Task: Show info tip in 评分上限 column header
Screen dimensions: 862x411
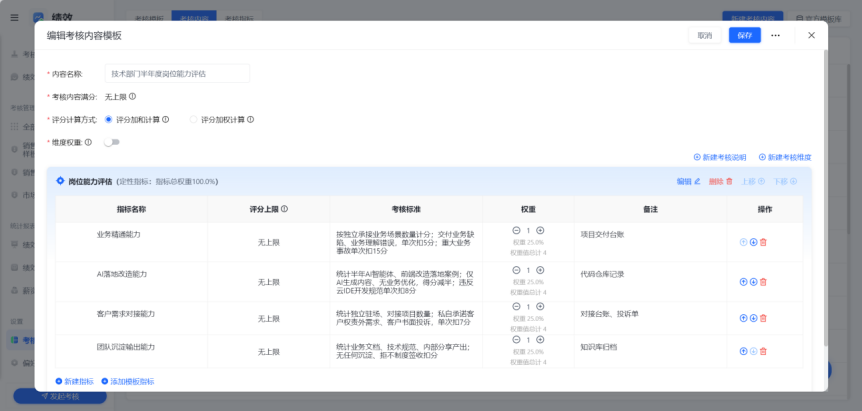Action: tap(285, 209)
